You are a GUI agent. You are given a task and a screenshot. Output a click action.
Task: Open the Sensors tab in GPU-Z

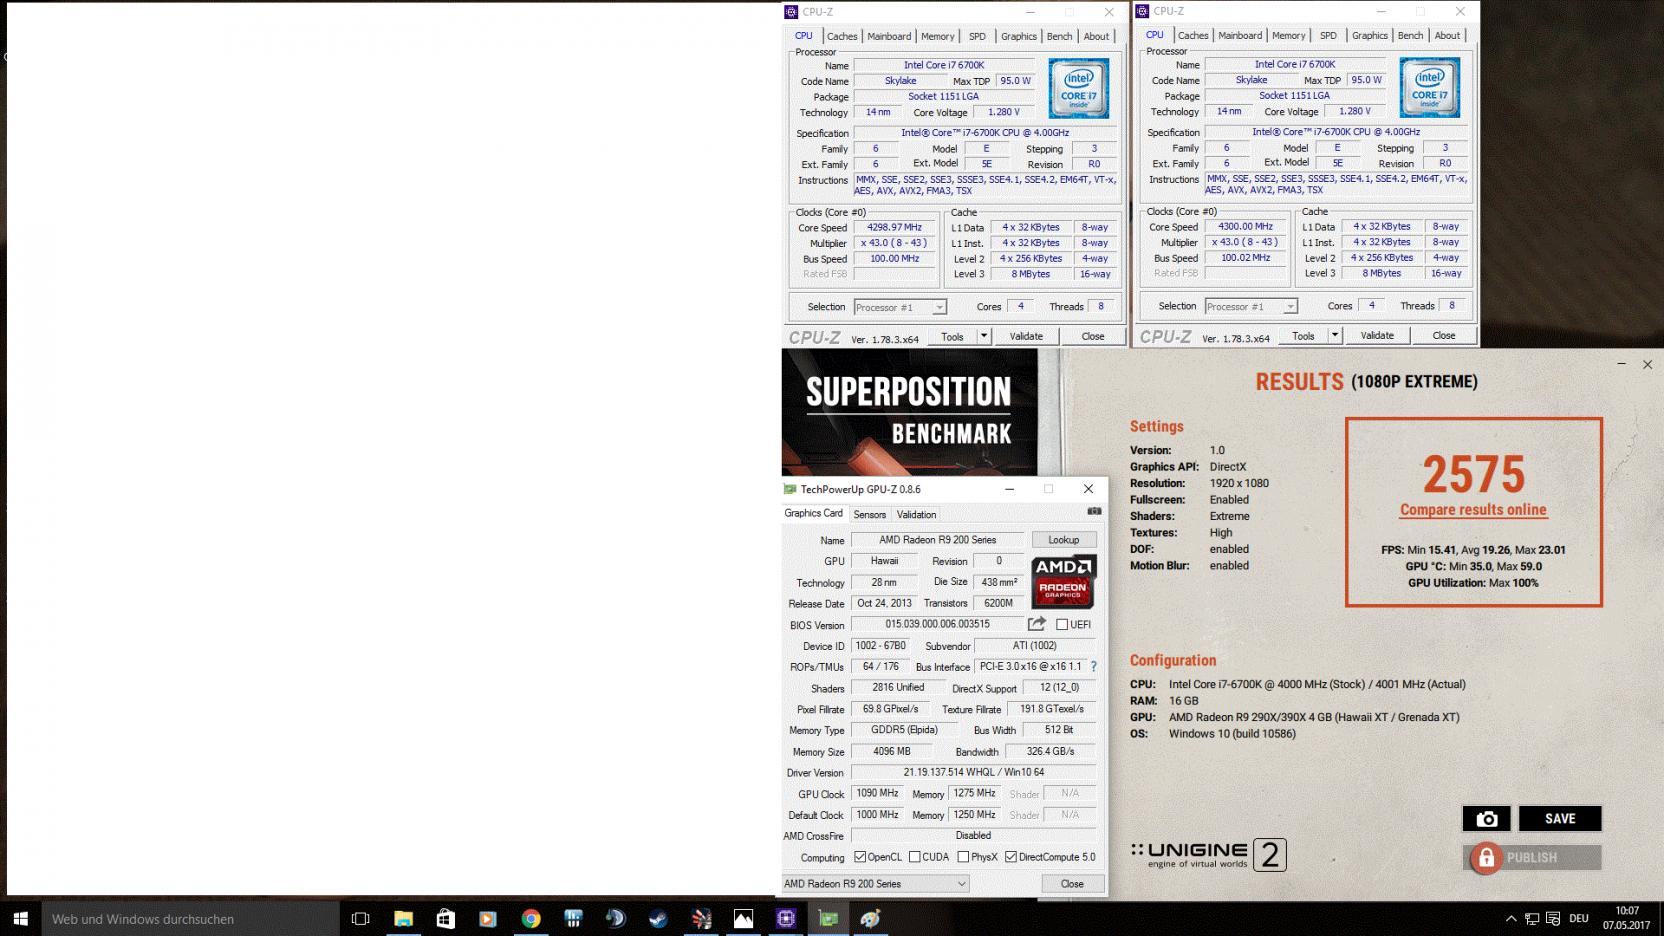click(869, 514)
